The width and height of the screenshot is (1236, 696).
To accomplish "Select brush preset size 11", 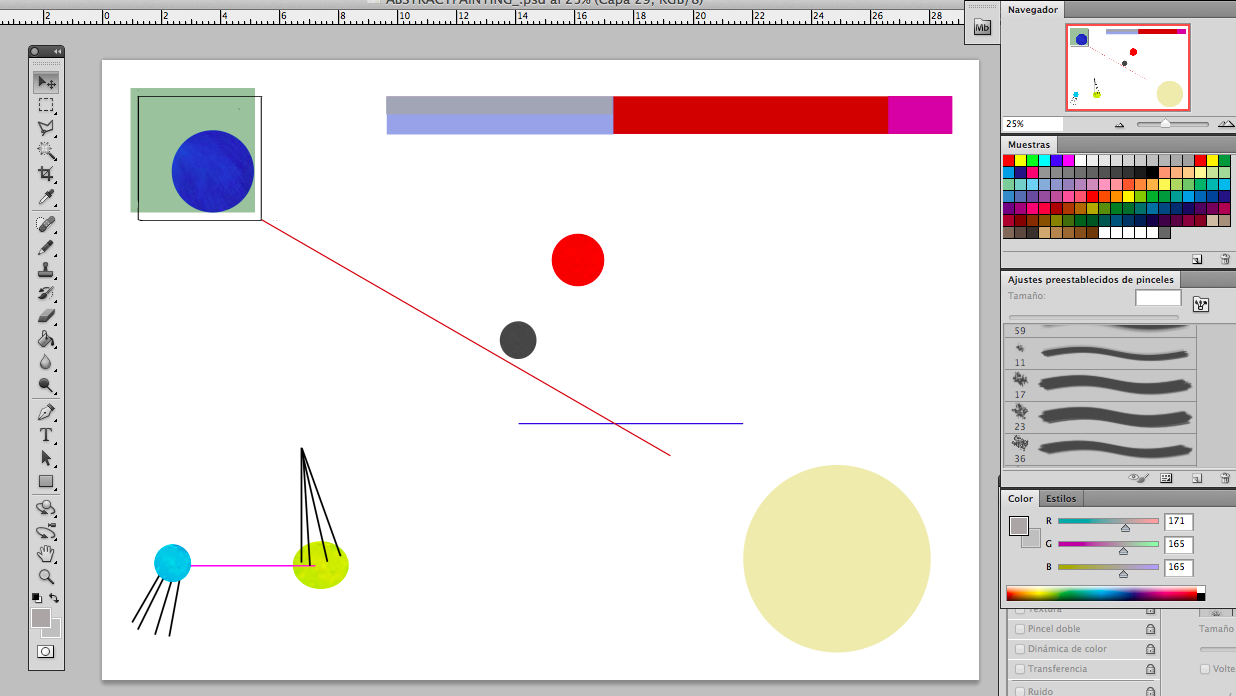I will tap(1100, 353).
